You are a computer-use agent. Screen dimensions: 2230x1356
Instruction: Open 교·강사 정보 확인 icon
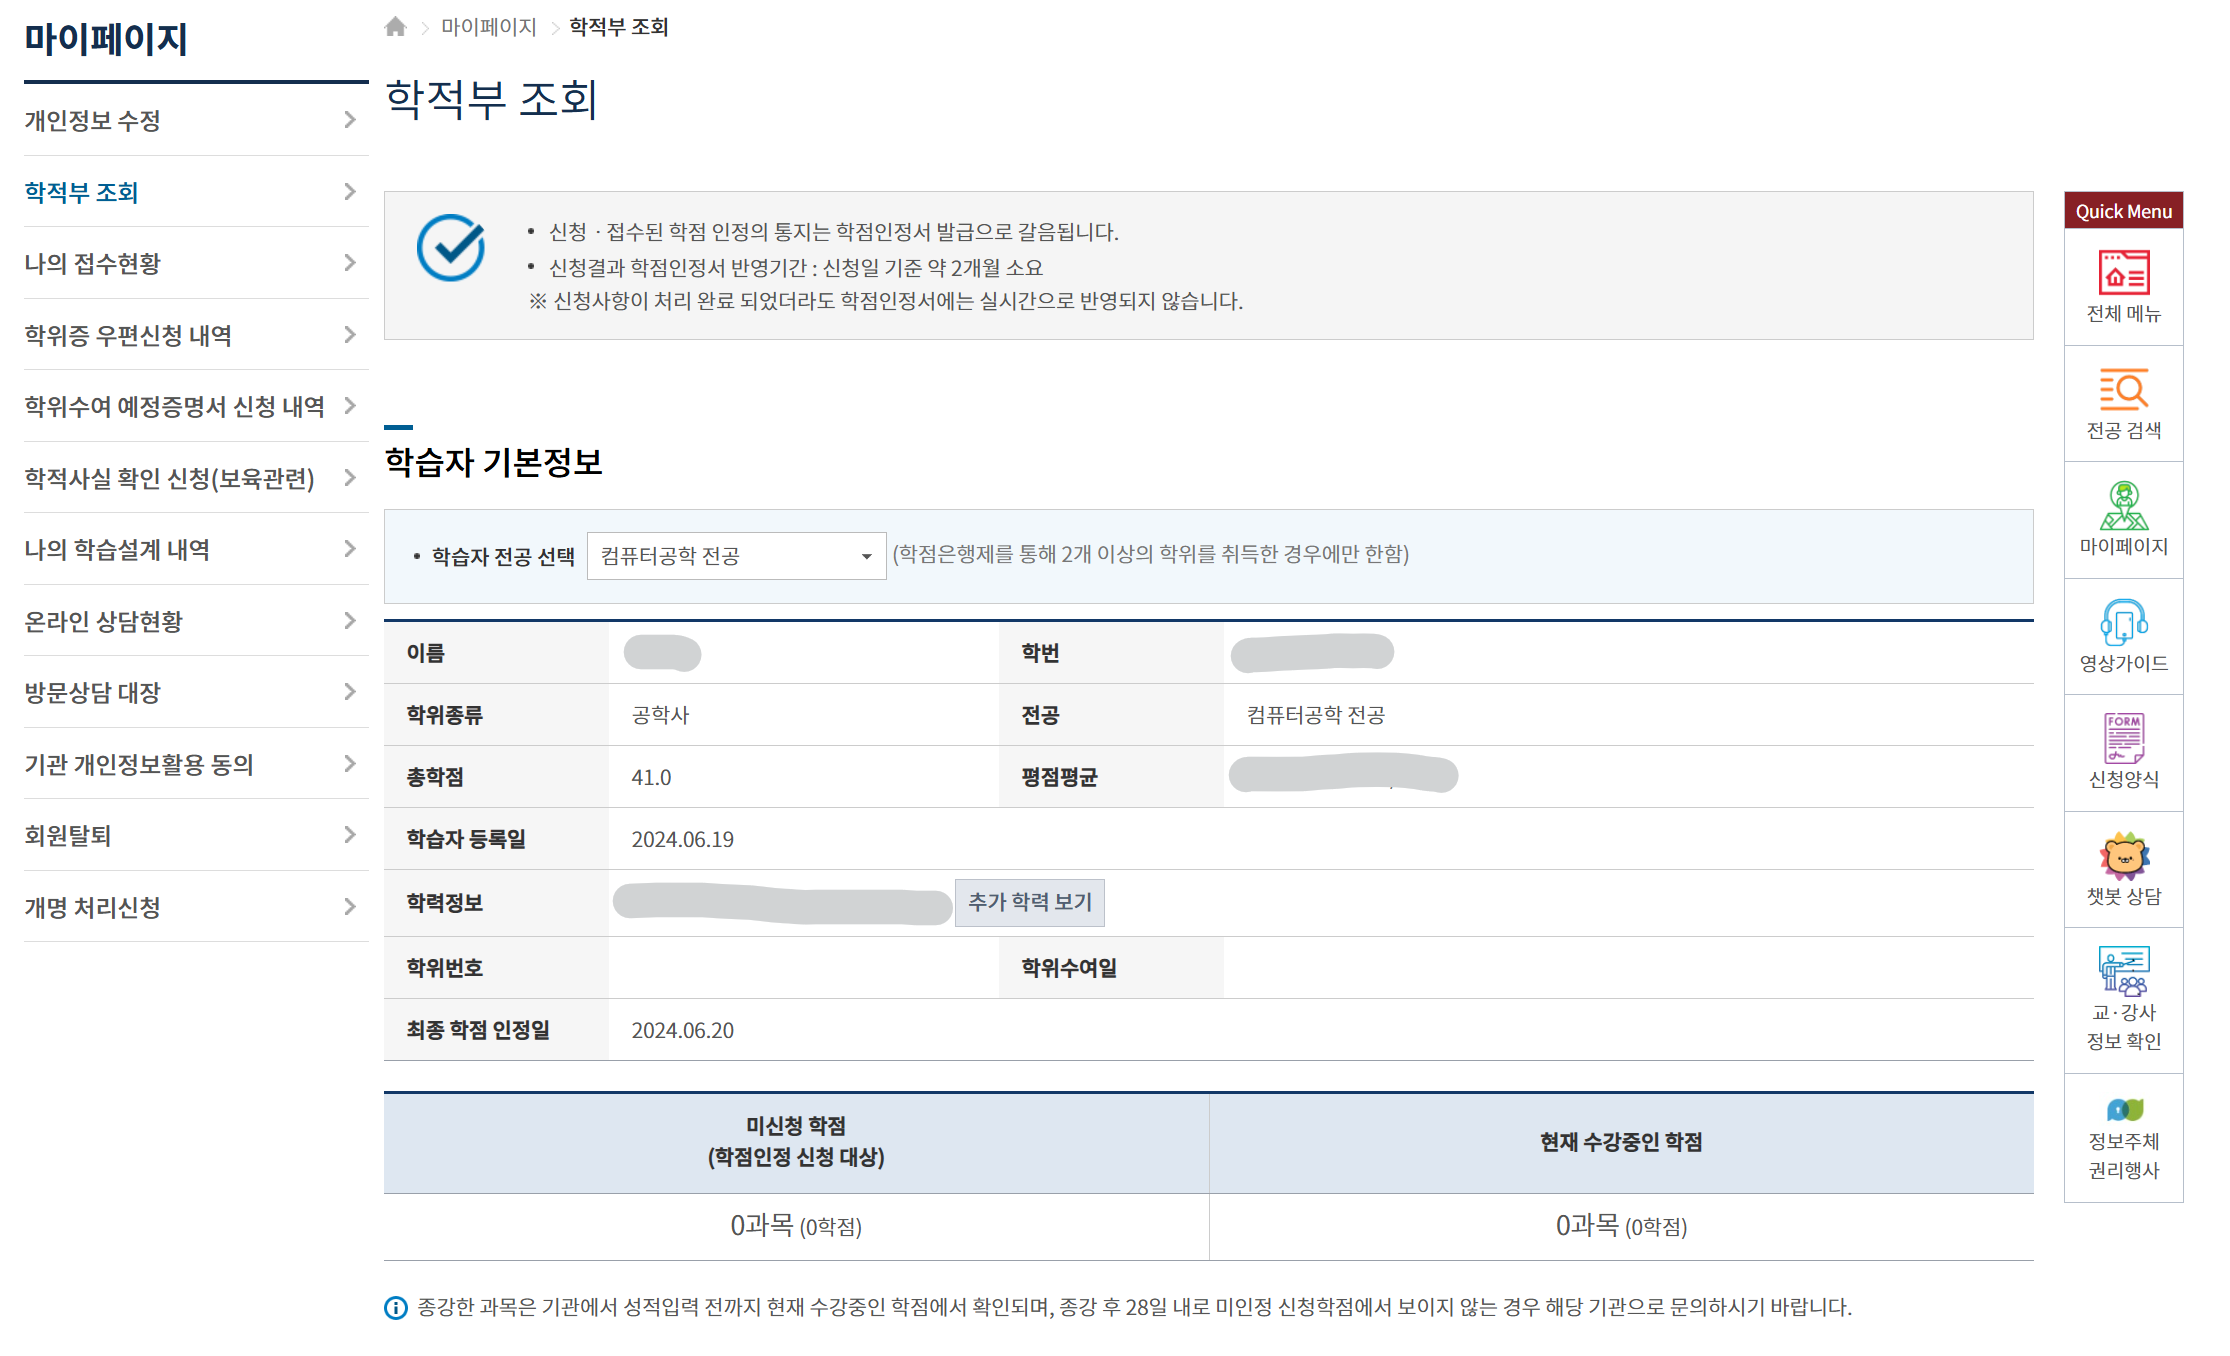tap(2123, 970)
